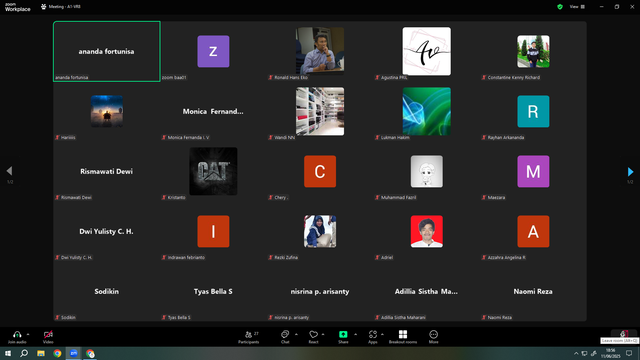Open second Chrome profile icon in taskbar

tap(90, 353)
